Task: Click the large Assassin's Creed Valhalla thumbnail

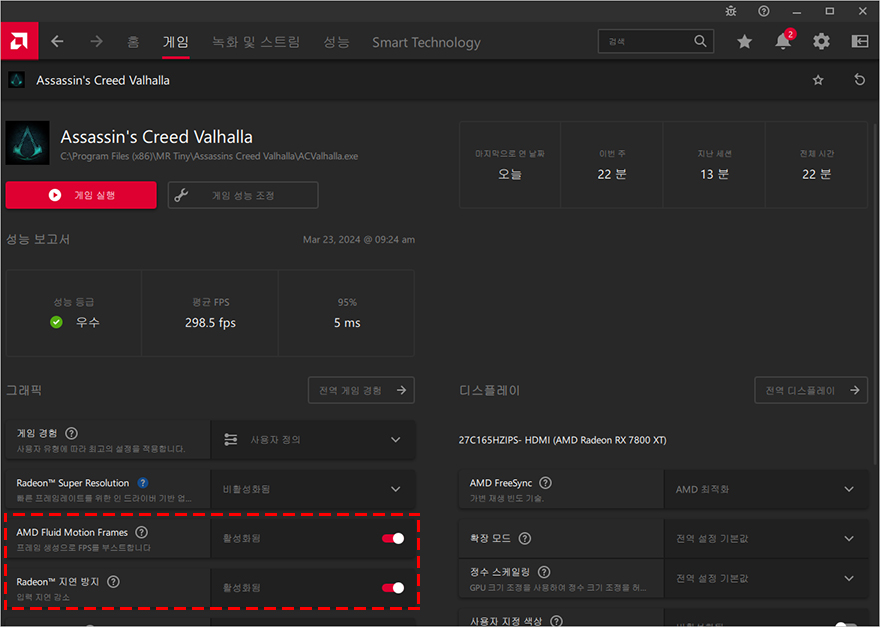Action: tap(28, 143)
